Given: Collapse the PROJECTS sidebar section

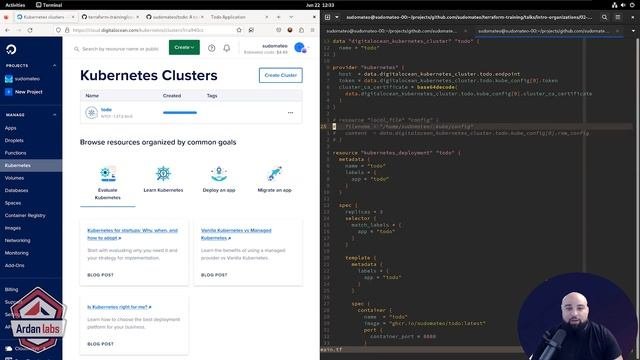Looking at the screenshot, I should tap(54, 65).
